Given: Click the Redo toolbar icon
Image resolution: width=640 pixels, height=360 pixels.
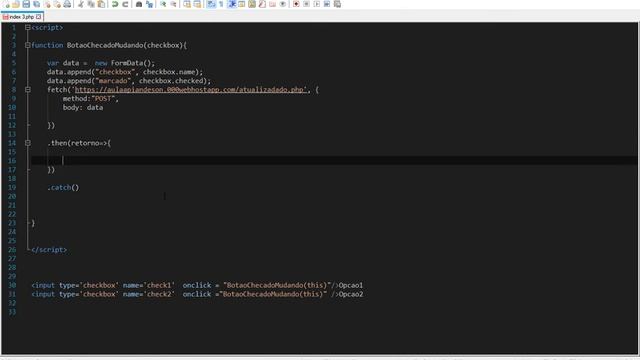Looking at the screenshot, I should [x=125, y=4].
